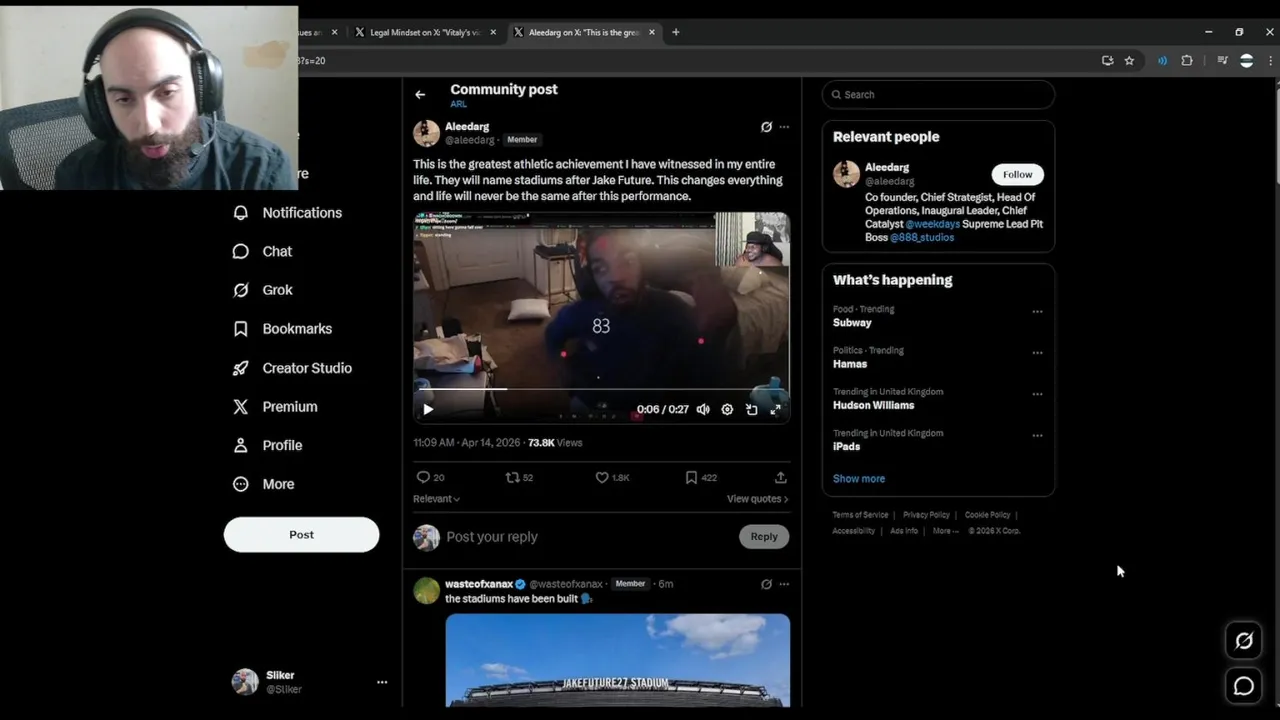Open the Privacy Policy link
This screenshot has height=720, width=1280.
coord(926,515)
